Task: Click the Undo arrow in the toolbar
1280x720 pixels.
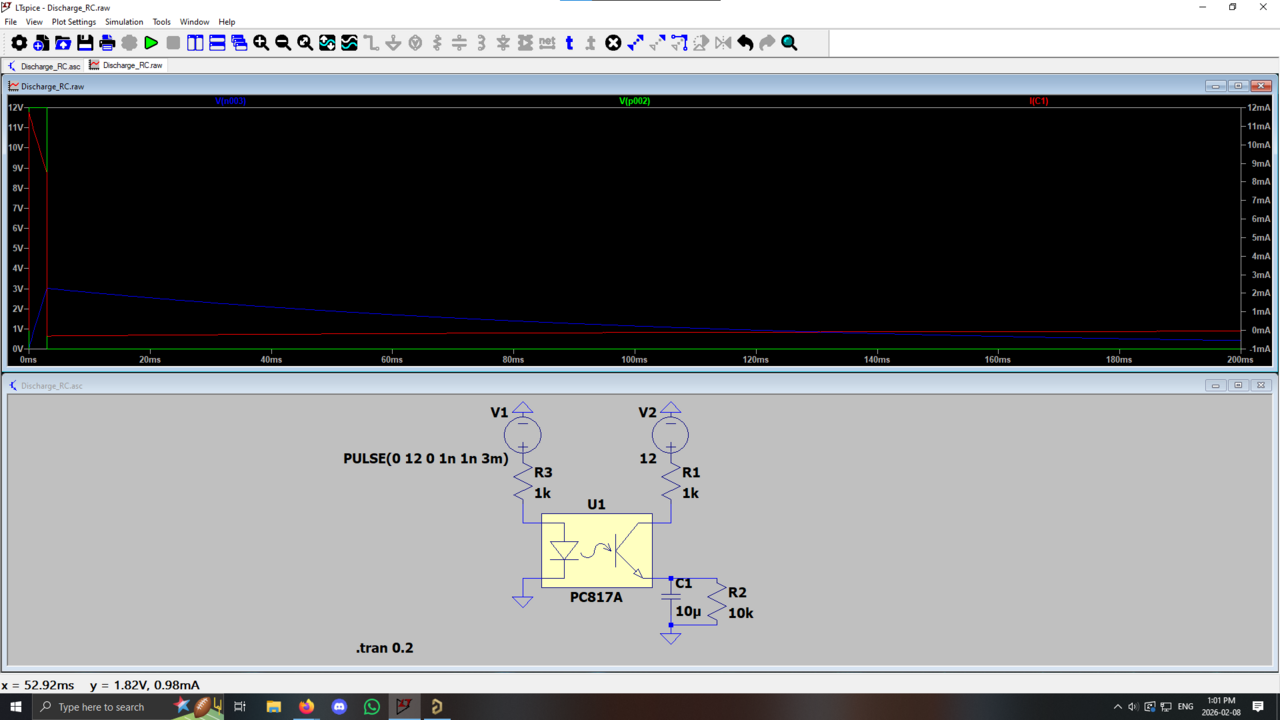Action: tap(745, 43)
